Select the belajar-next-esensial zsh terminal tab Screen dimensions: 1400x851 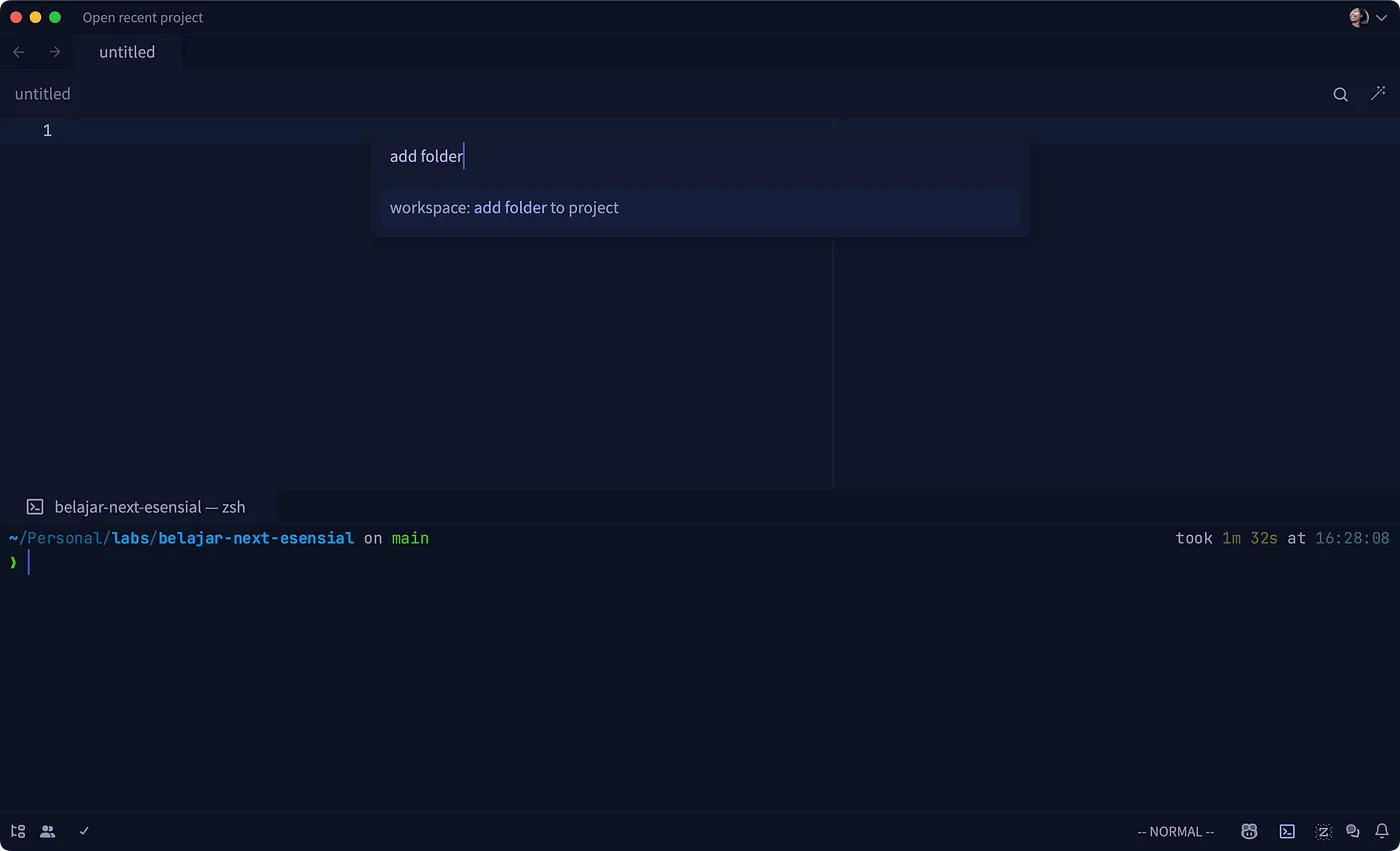point(149,507)
